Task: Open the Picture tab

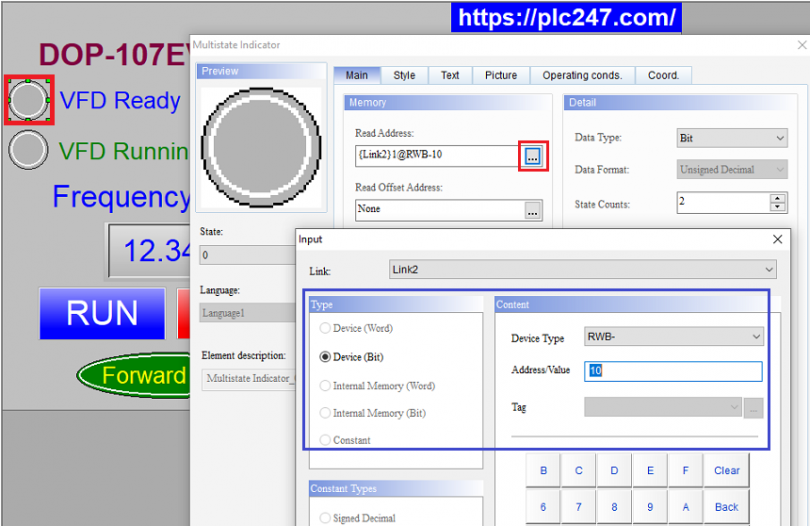Action: point(501,75)
